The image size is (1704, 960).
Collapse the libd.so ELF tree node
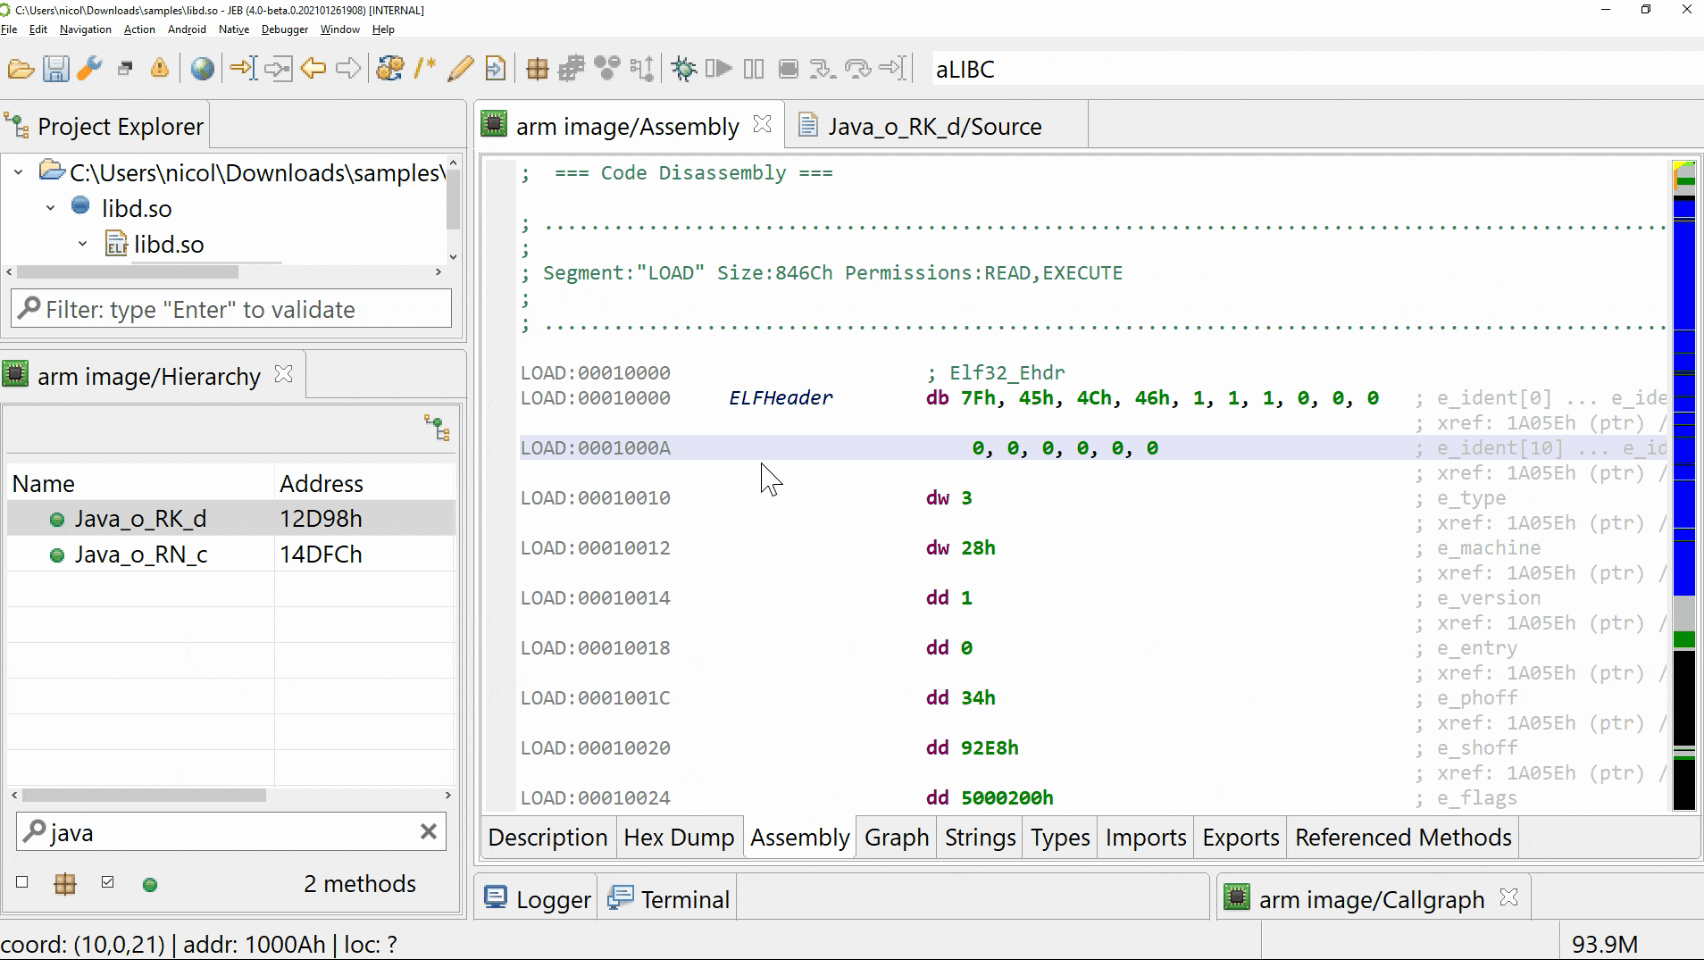pos(83,244)
